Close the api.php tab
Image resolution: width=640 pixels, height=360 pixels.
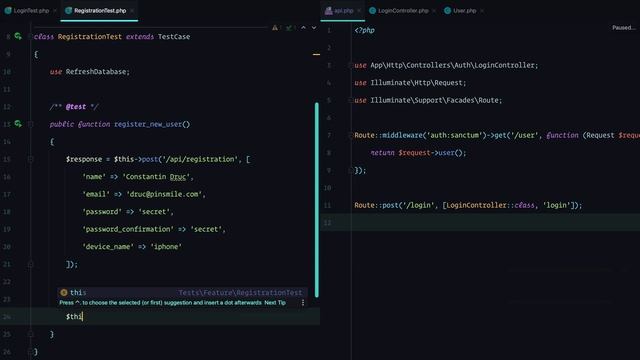pyautogui.click(x=359, y=11)
